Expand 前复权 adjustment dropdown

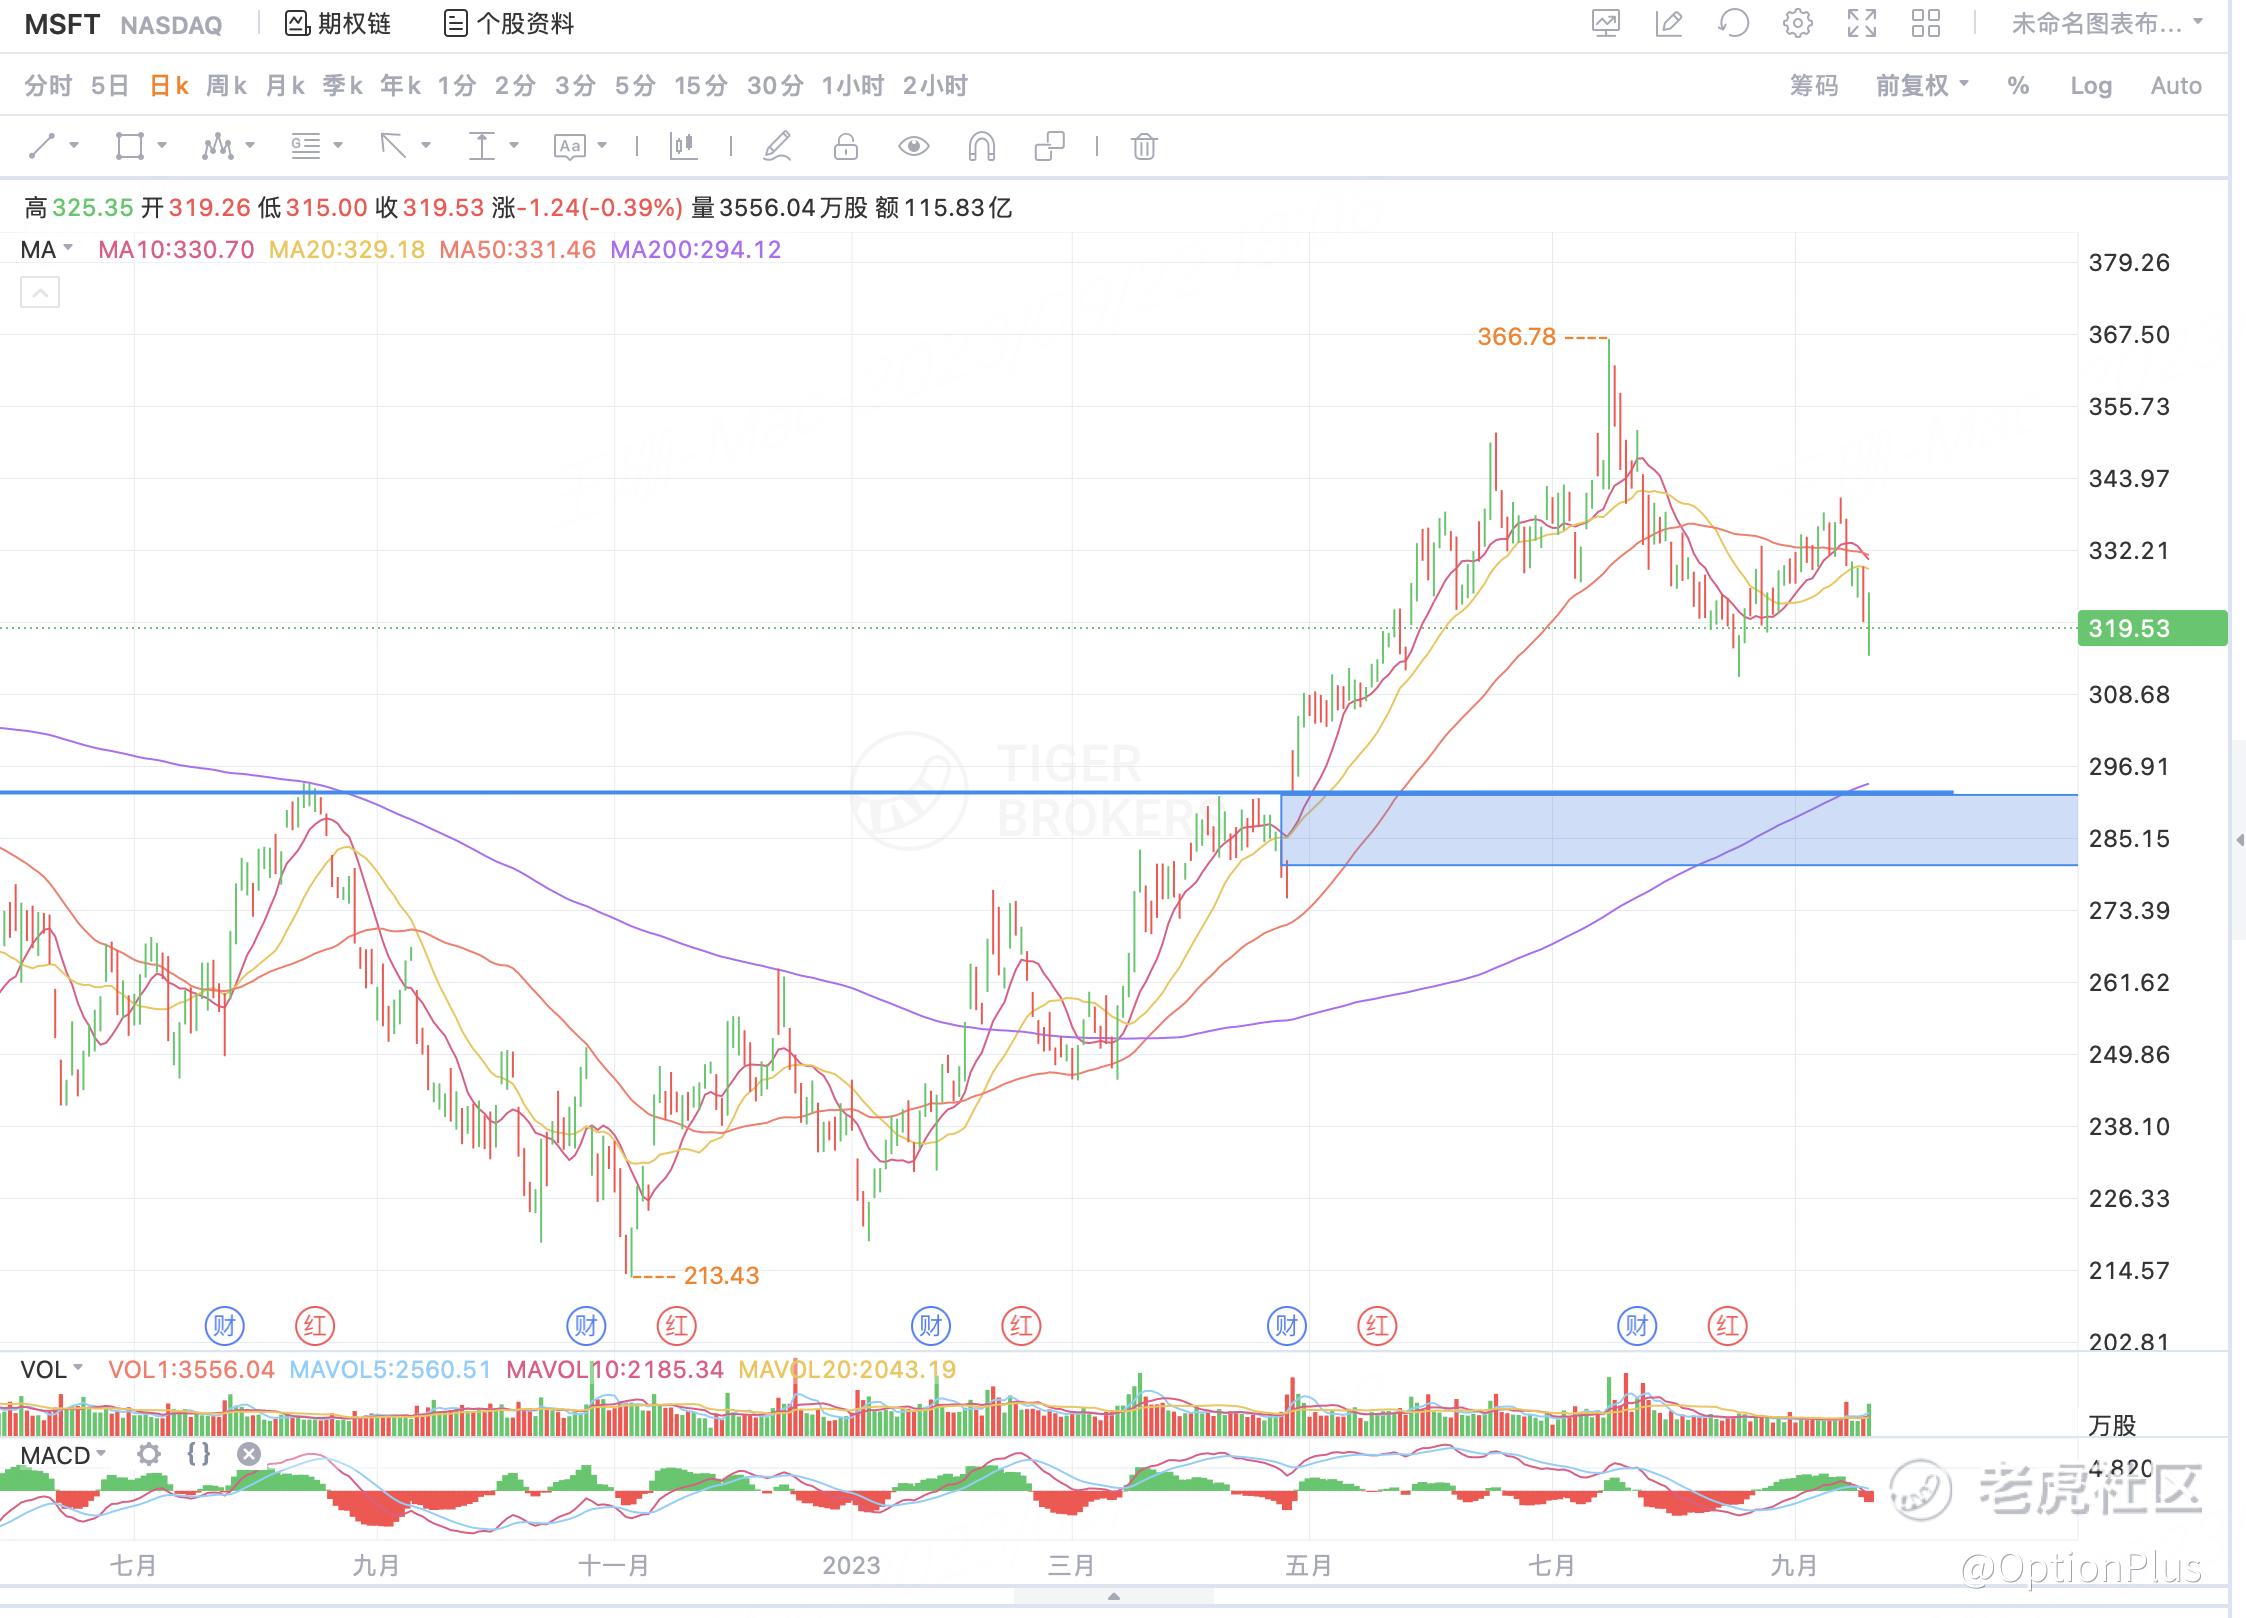pos(1922,86)
